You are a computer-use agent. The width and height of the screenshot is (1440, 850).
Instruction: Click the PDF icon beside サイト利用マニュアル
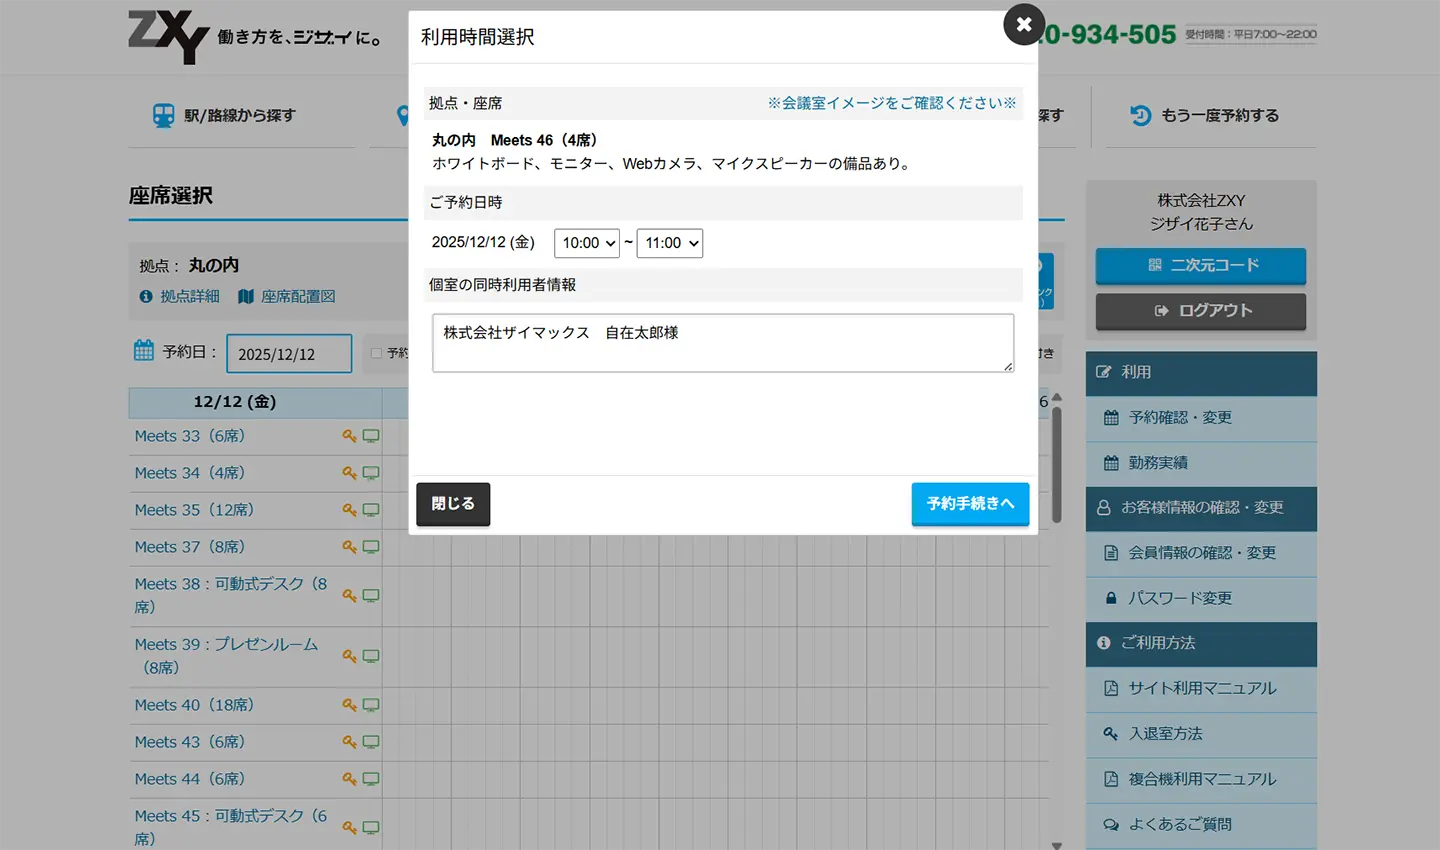pyautogui.click(x=1110, y=689)
